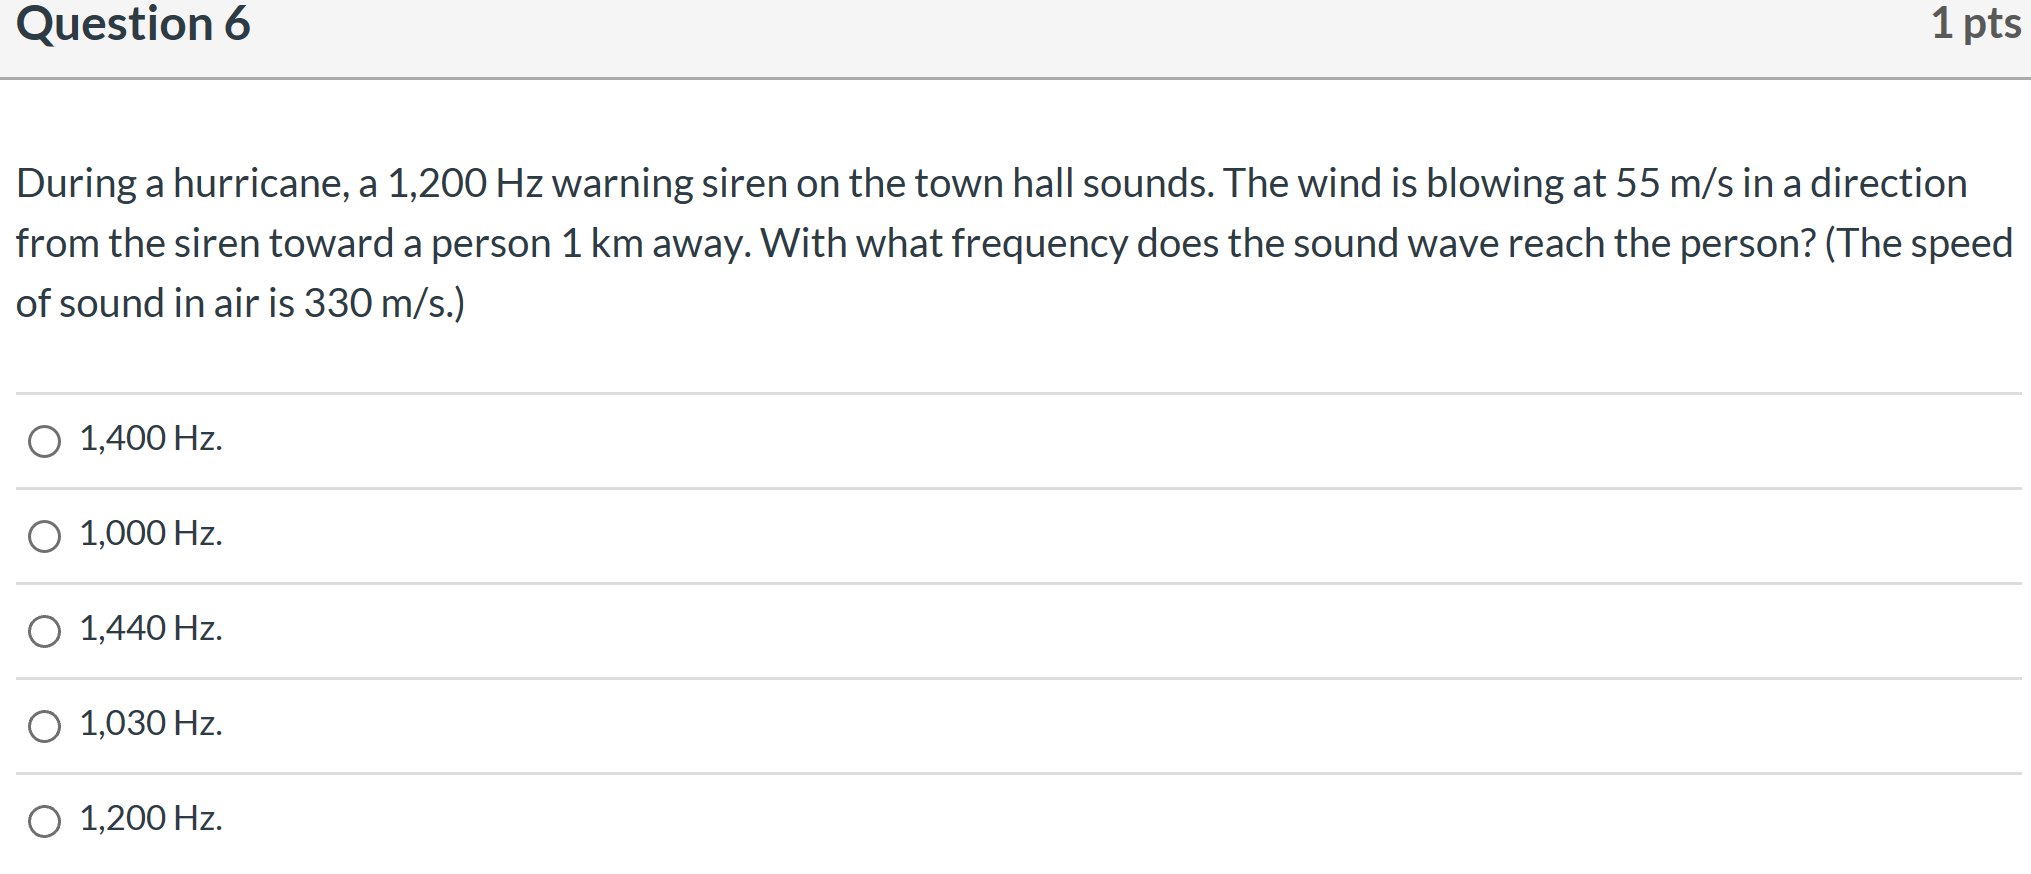This screenshot has height=874, width=2031.
Task: Select the 1,000 Hz radio button
Action: click(44, 536)
